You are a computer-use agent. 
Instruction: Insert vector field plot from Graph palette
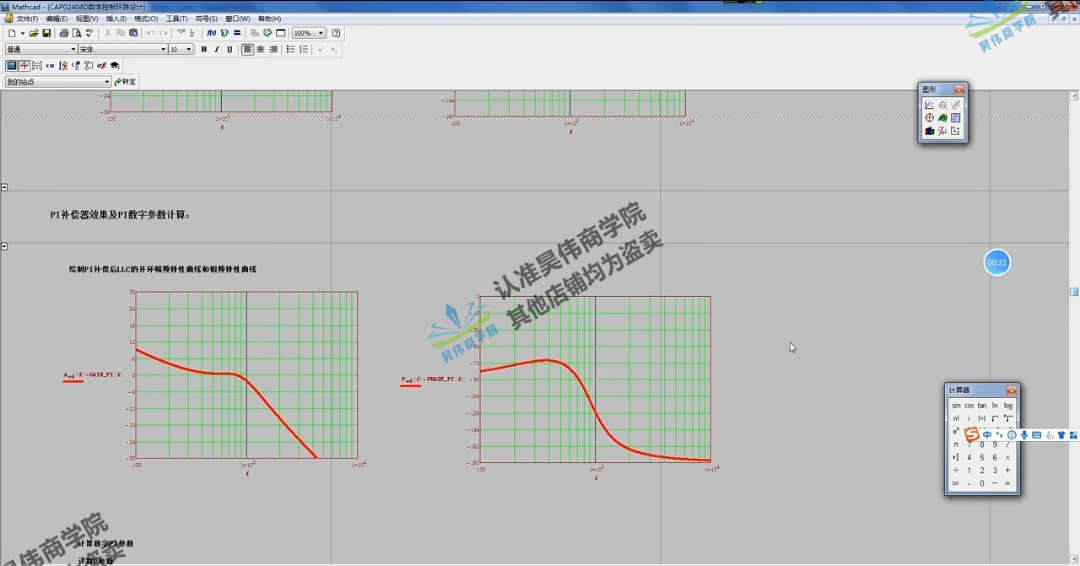[955, 131]
